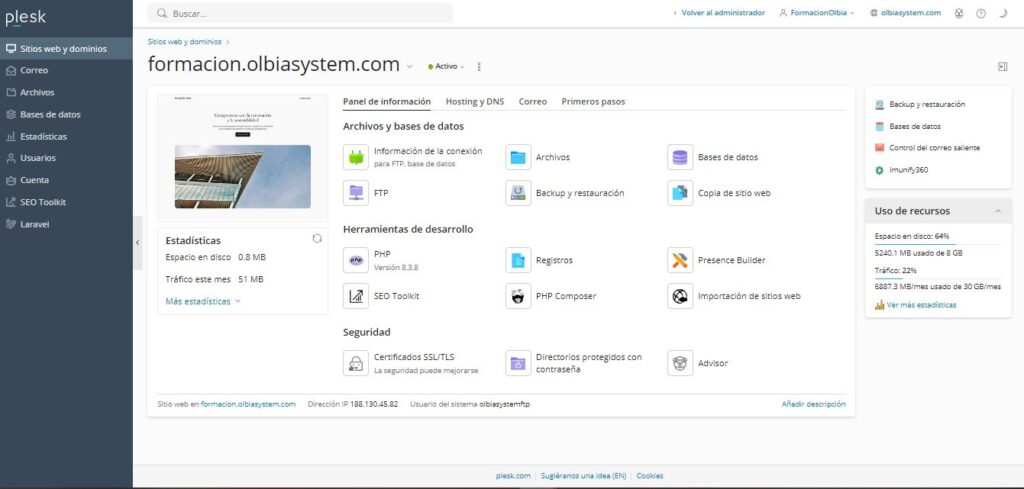The image size is (1024, 489).
Task: Switch to Primeros pasos tab
Action: pos(593,102)
